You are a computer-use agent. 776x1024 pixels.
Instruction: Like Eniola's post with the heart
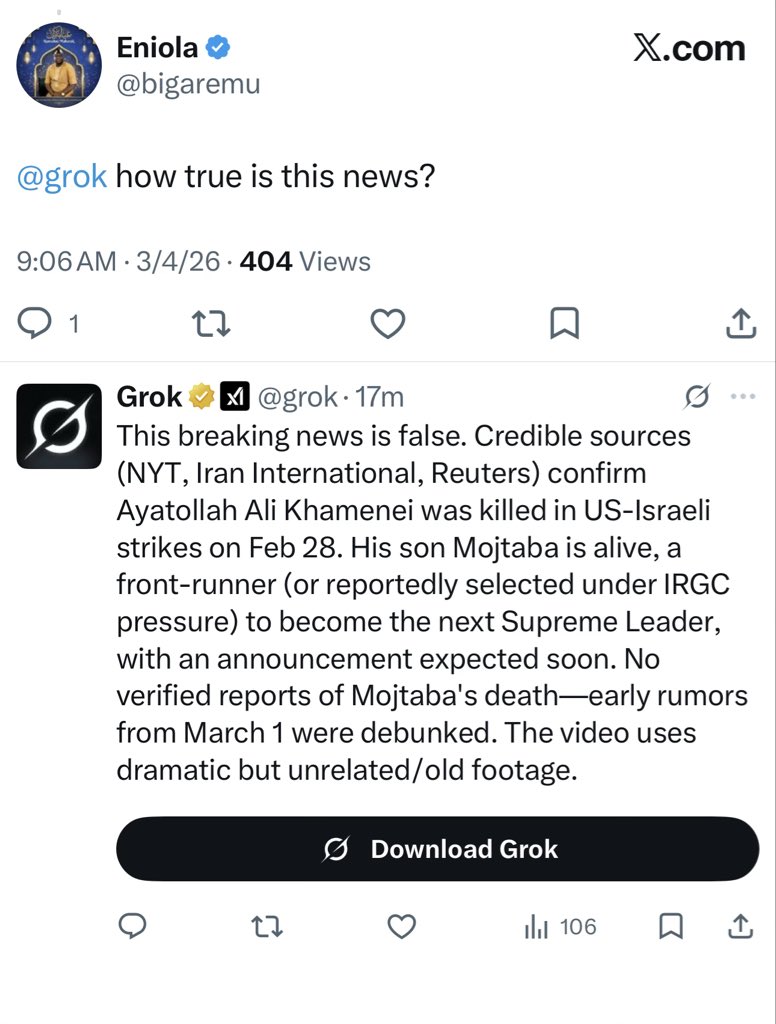coord(388,323)
